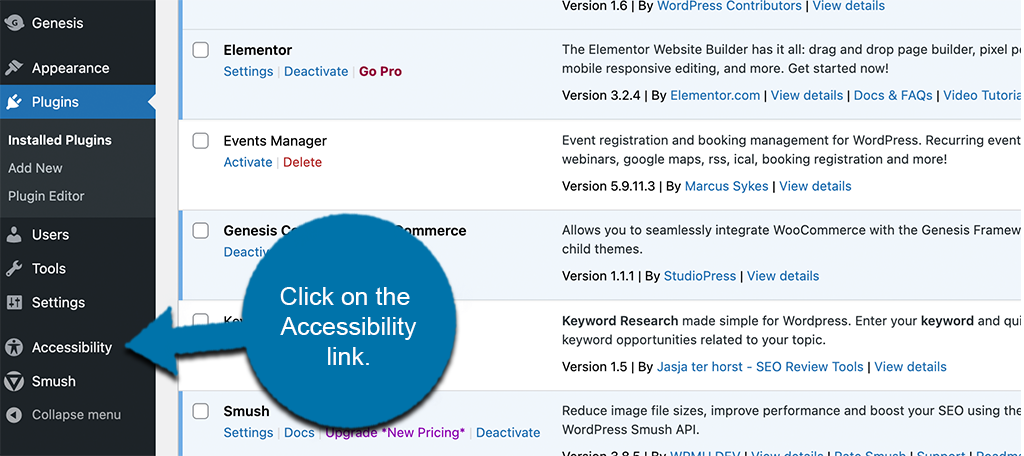Open Jasja ter horst author link
This screenshot has height=456, width=1024.
(760, 366)
